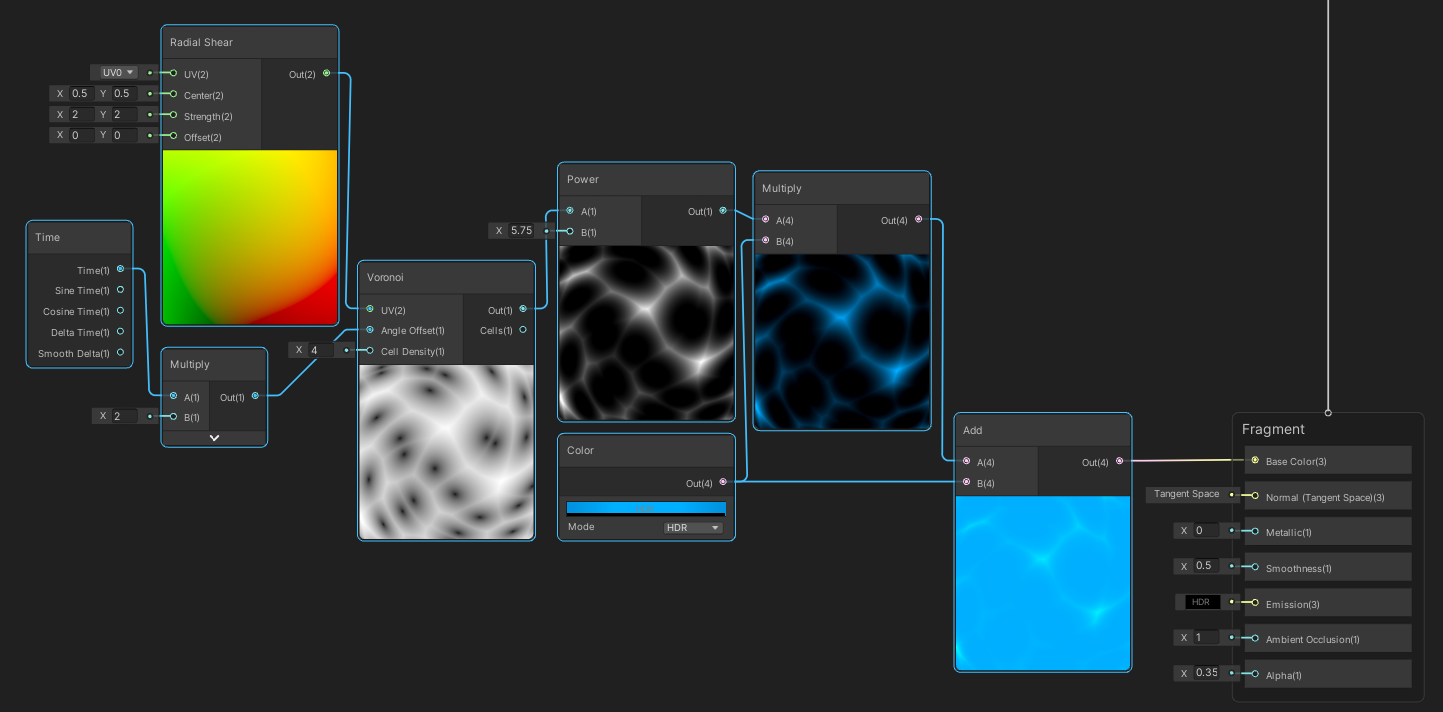This screenshot has width=1443, height=712.
Task: Click the Voronoi Out(1) output port
Action: 523,309
